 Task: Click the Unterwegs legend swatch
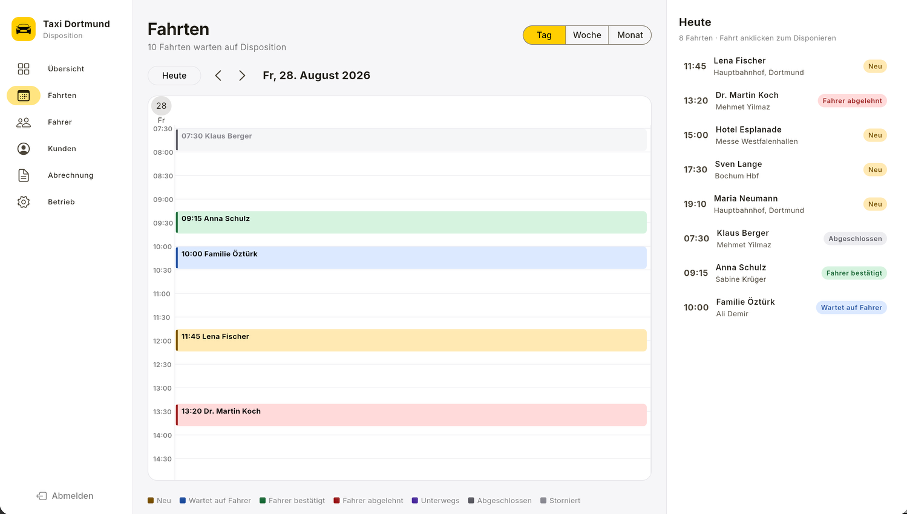pyautogui.click(x=415, y=501)
